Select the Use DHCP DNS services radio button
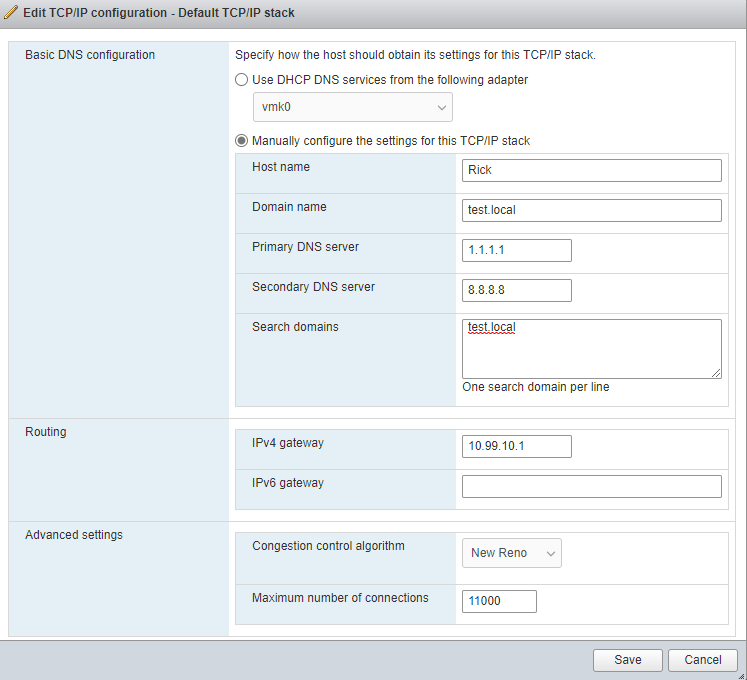Image resolution: width=747 pixels, height=680 pixels. (241, 80)
